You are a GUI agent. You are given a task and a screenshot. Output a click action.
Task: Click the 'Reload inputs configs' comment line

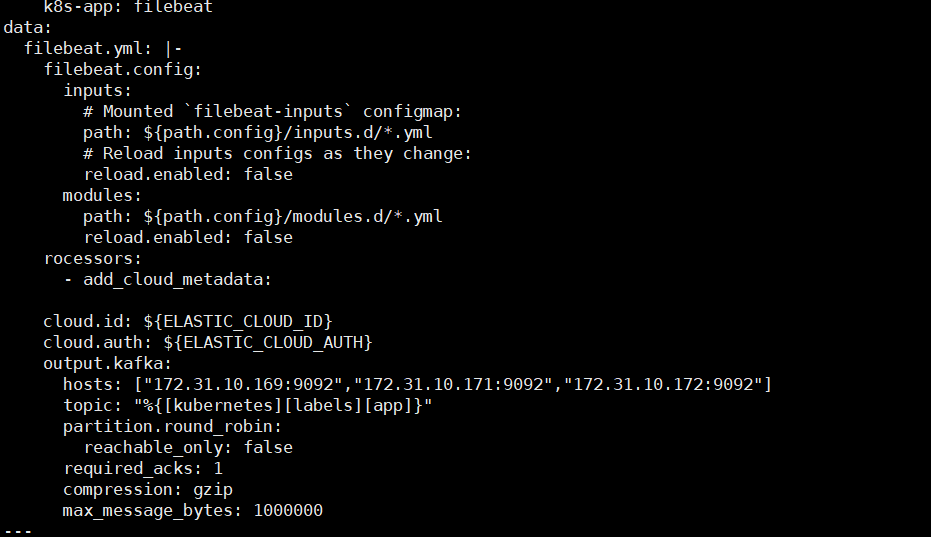277,154
